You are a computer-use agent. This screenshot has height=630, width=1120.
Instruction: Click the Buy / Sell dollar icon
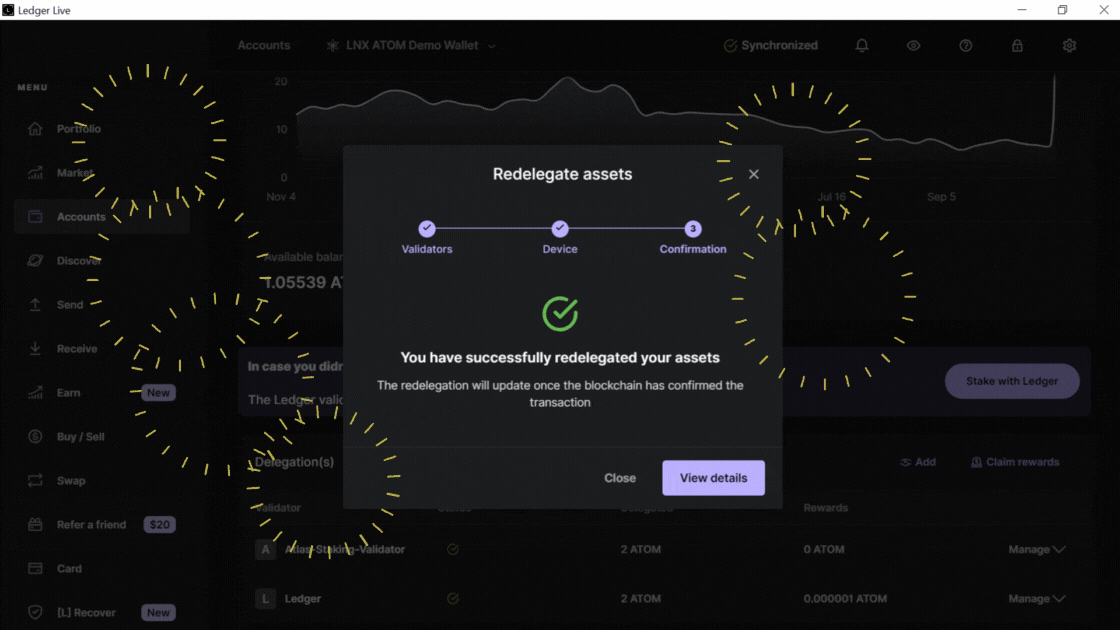coord(36,437)
